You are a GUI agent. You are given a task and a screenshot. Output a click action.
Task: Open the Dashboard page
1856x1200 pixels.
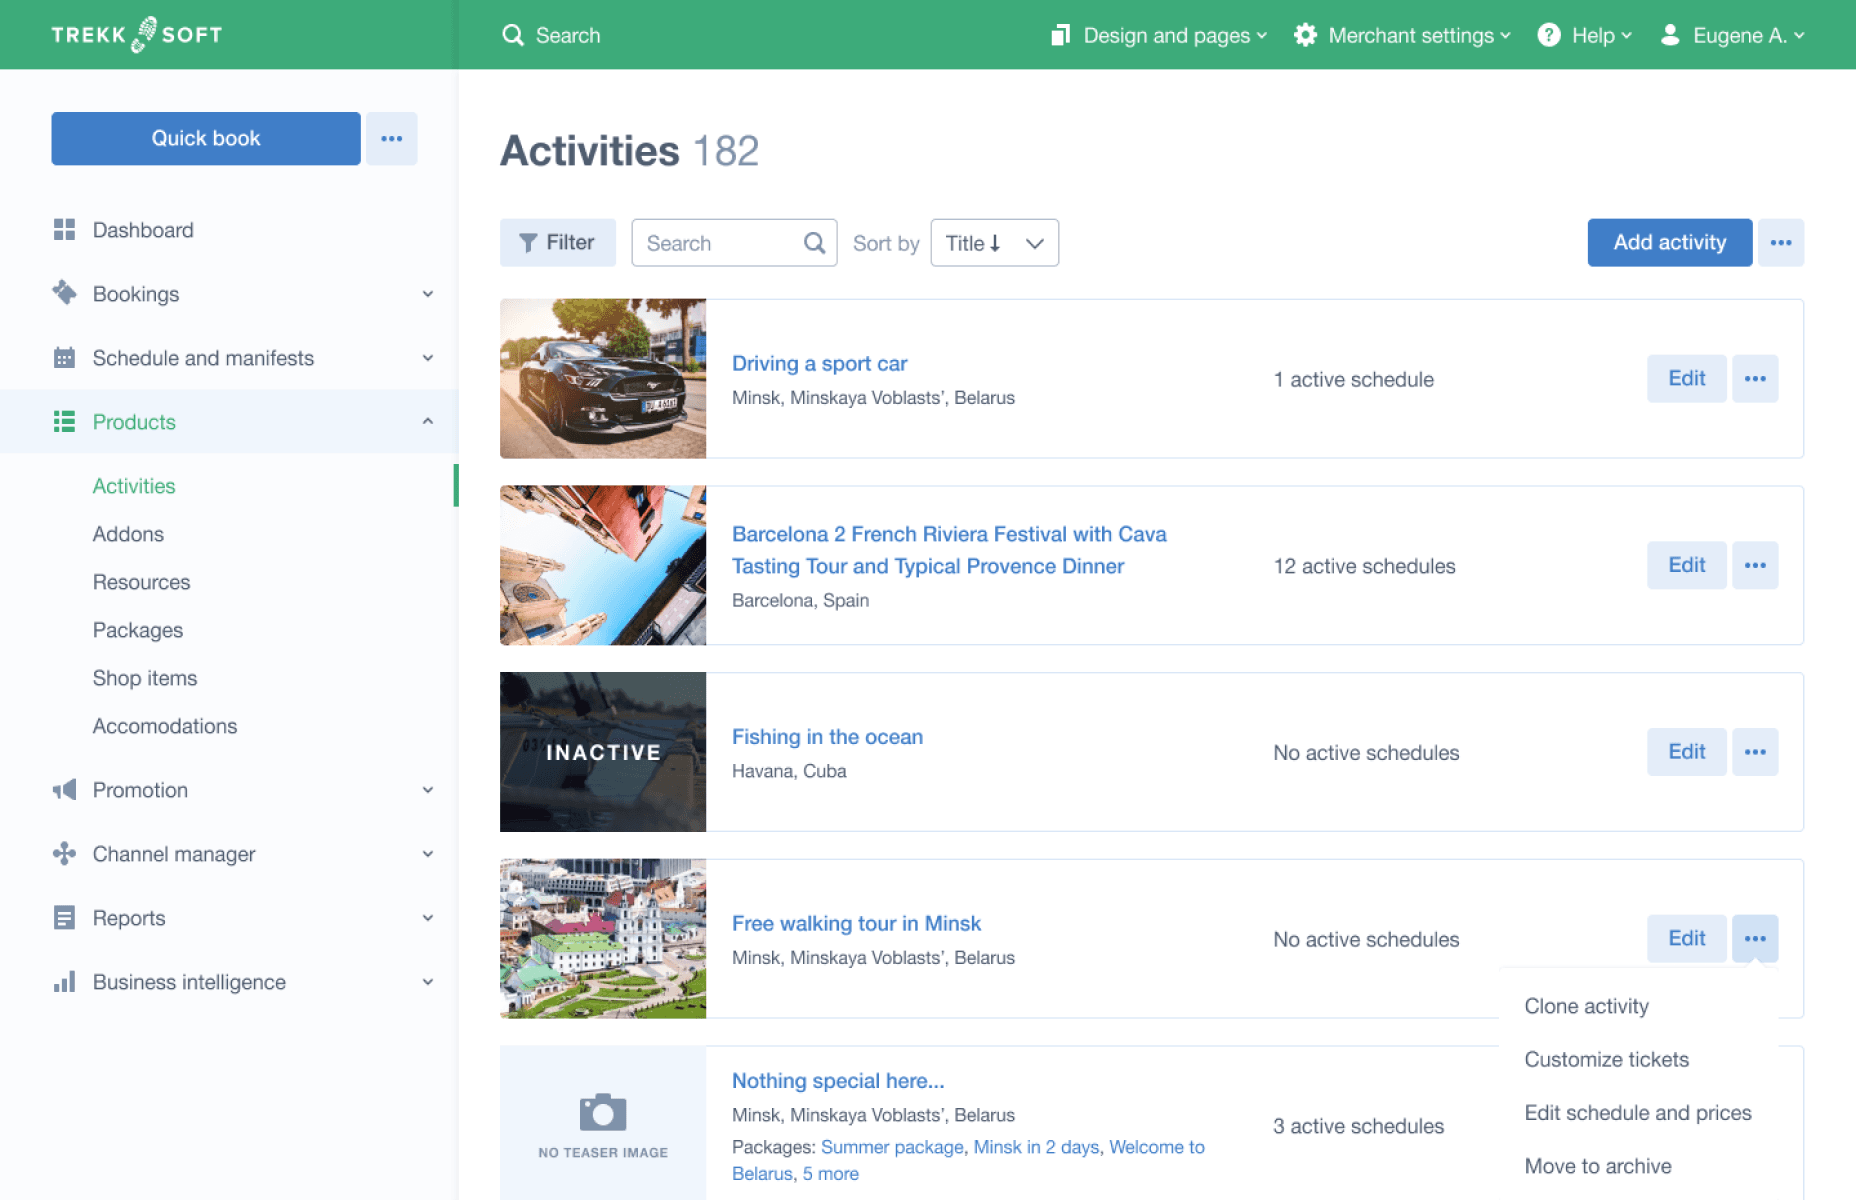point(143,230)
